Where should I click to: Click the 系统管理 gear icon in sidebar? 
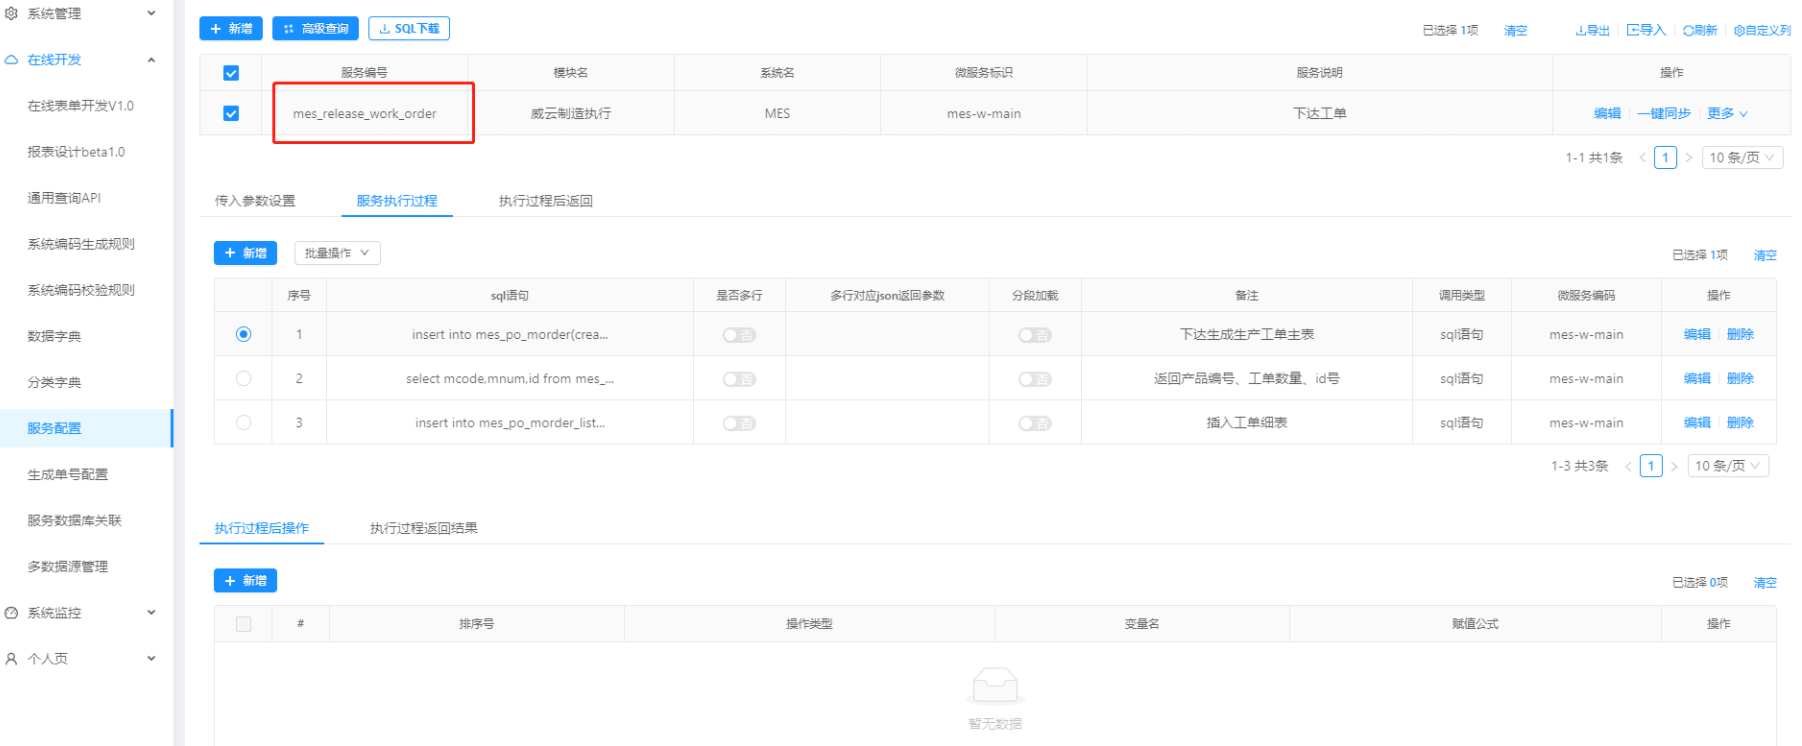coord(11,14)
